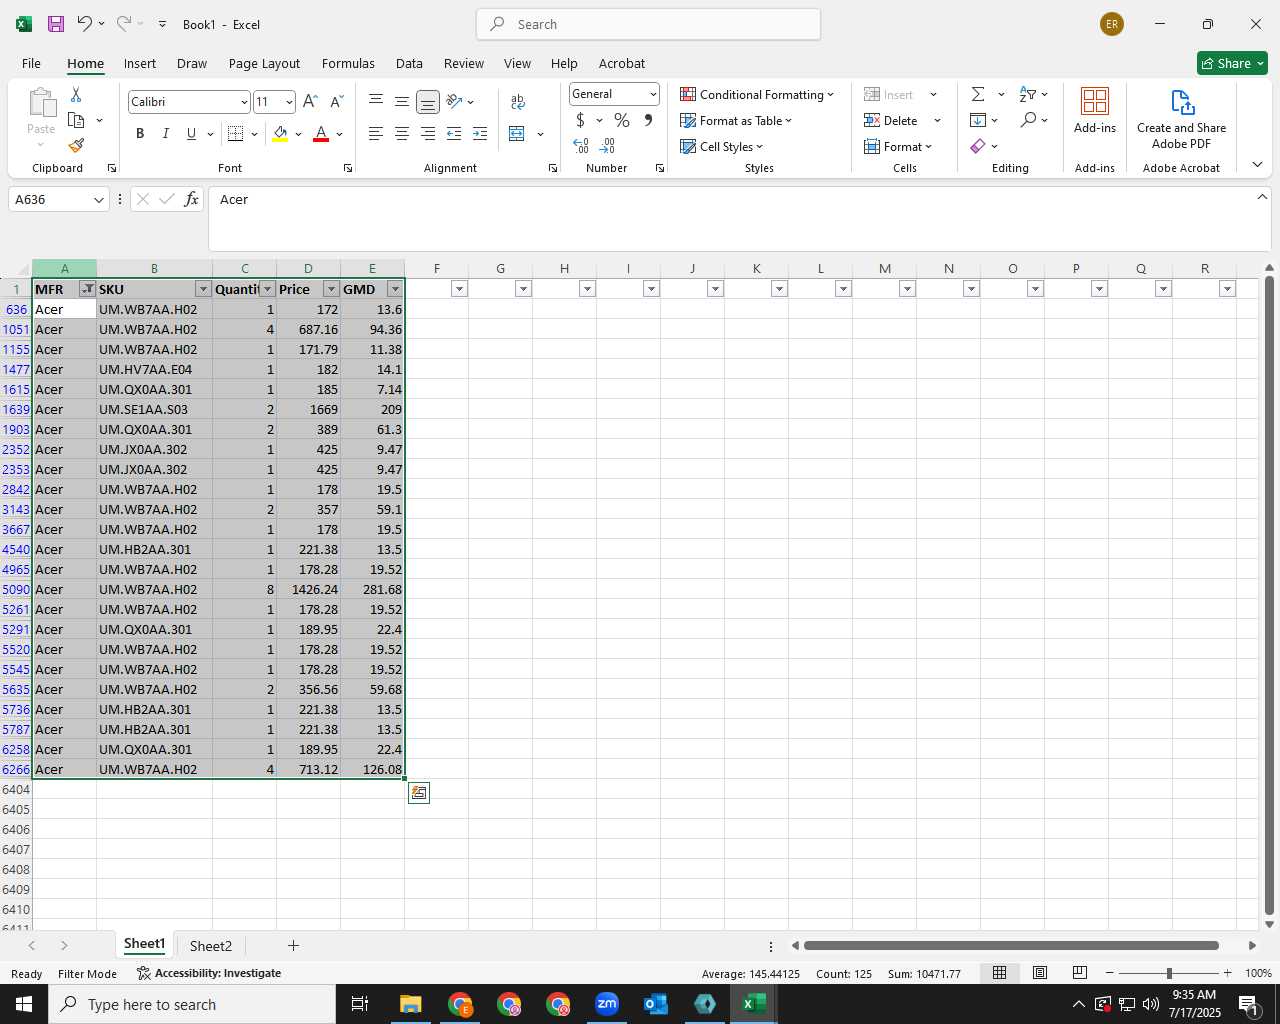Open the font name Calibri dropdown
1280x1024 pixels.
243,102
